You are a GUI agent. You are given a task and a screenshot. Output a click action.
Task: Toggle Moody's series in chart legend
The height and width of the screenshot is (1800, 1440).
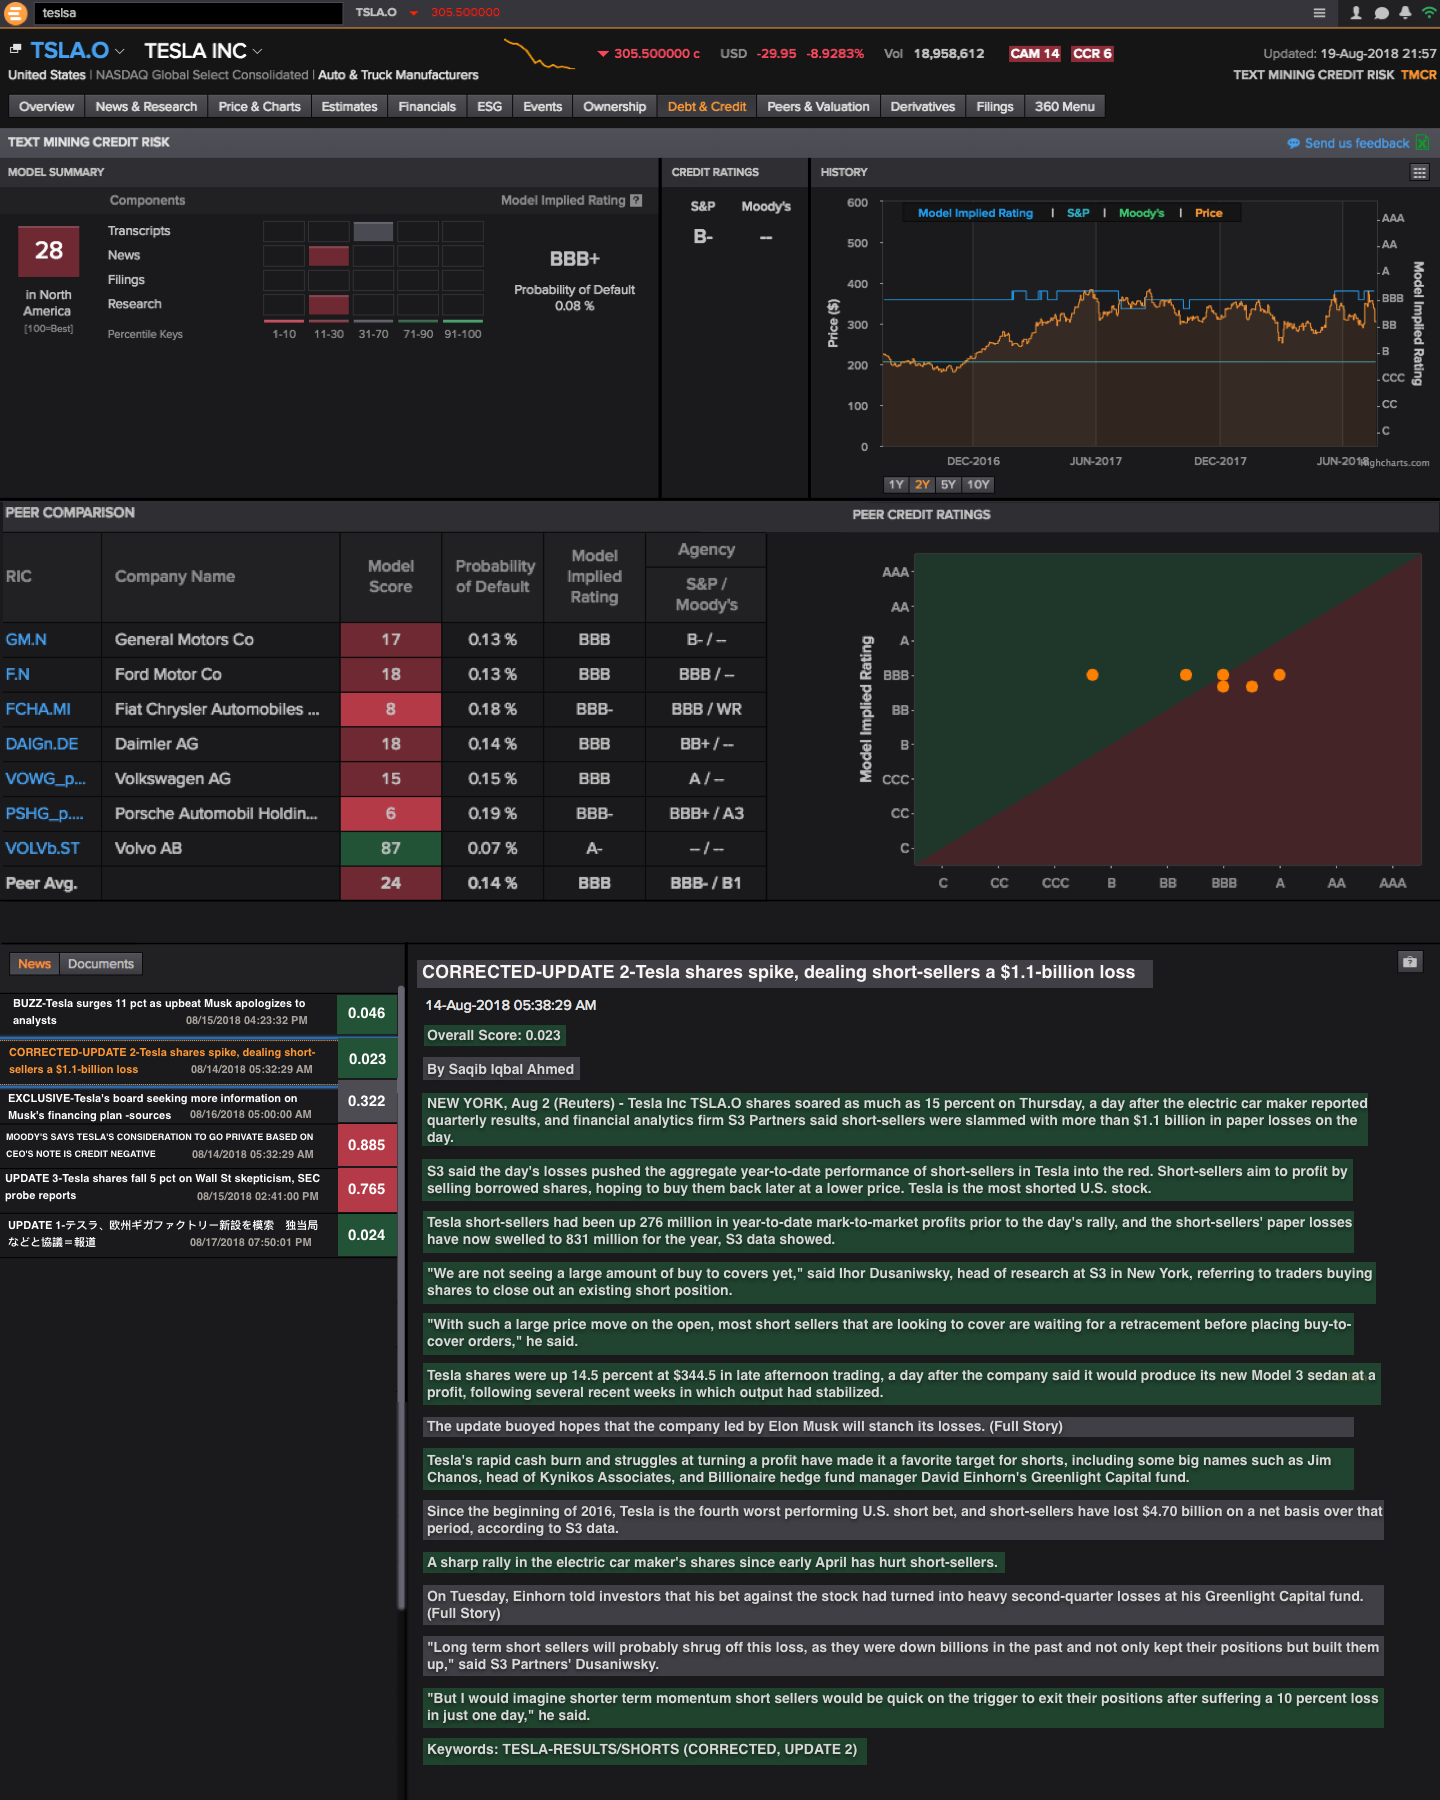(x=1141, y=213)
